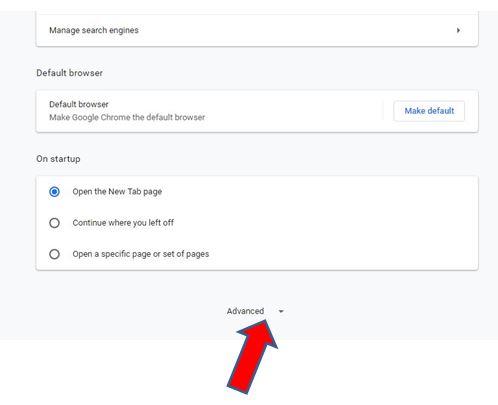Click the Make default button
498x405 pixels.
pos(429,111)
